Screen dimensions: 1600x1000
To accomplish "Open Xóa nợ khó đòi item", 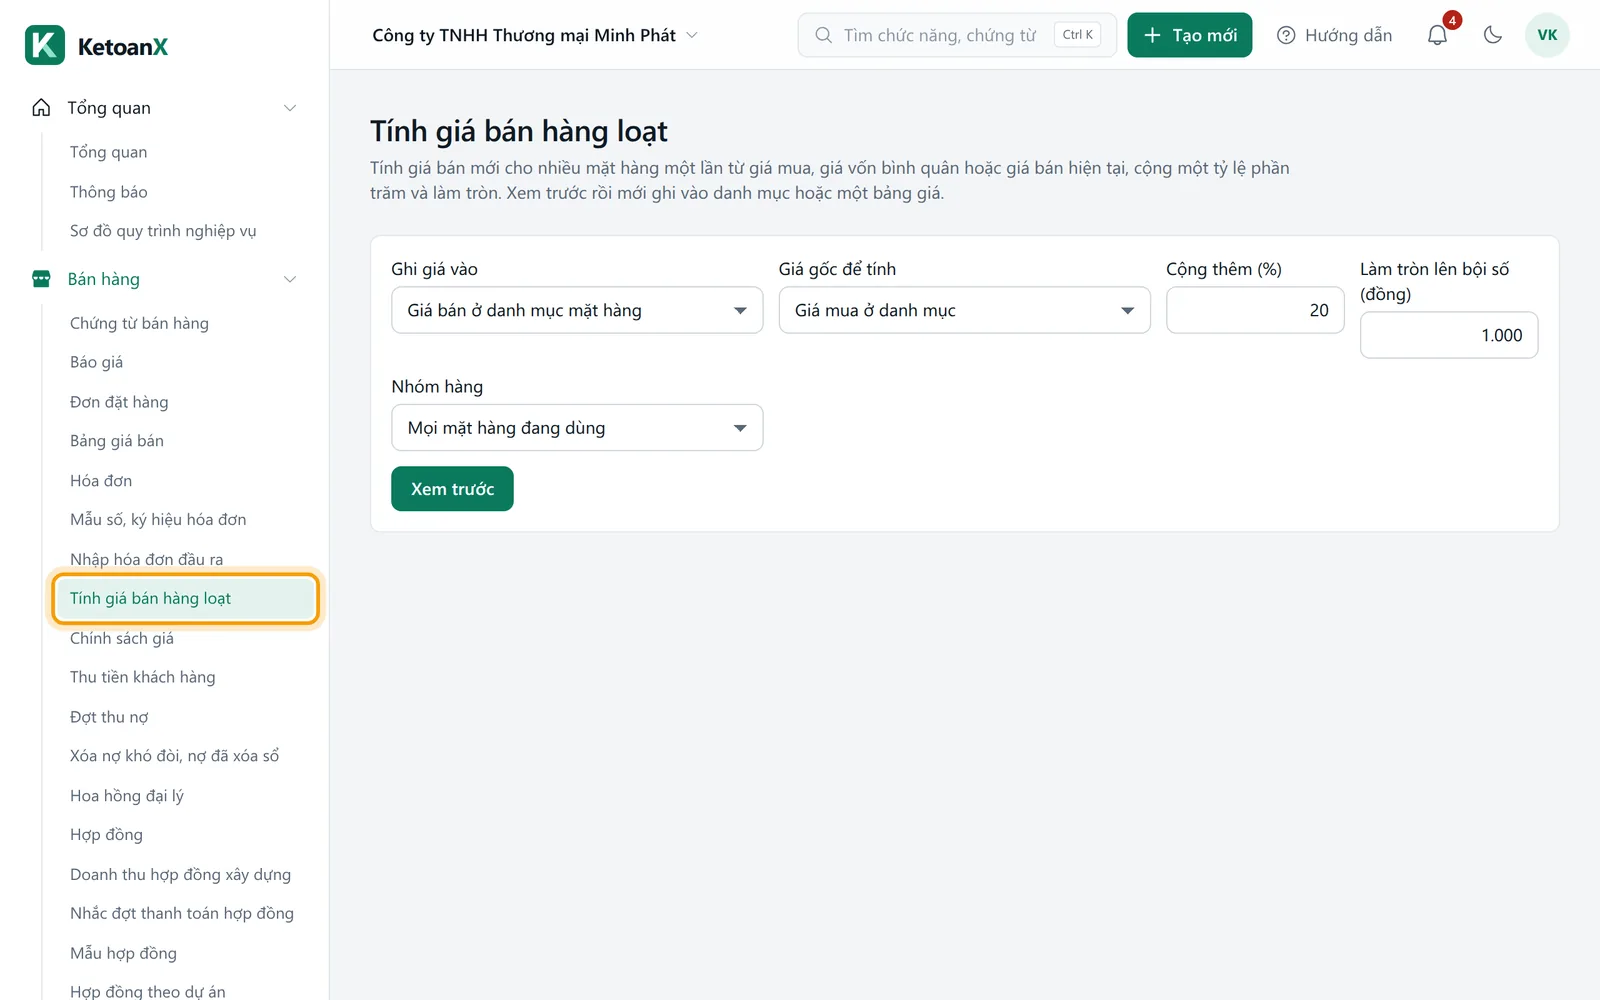I will pyautogui.click(x=175, y=756).
